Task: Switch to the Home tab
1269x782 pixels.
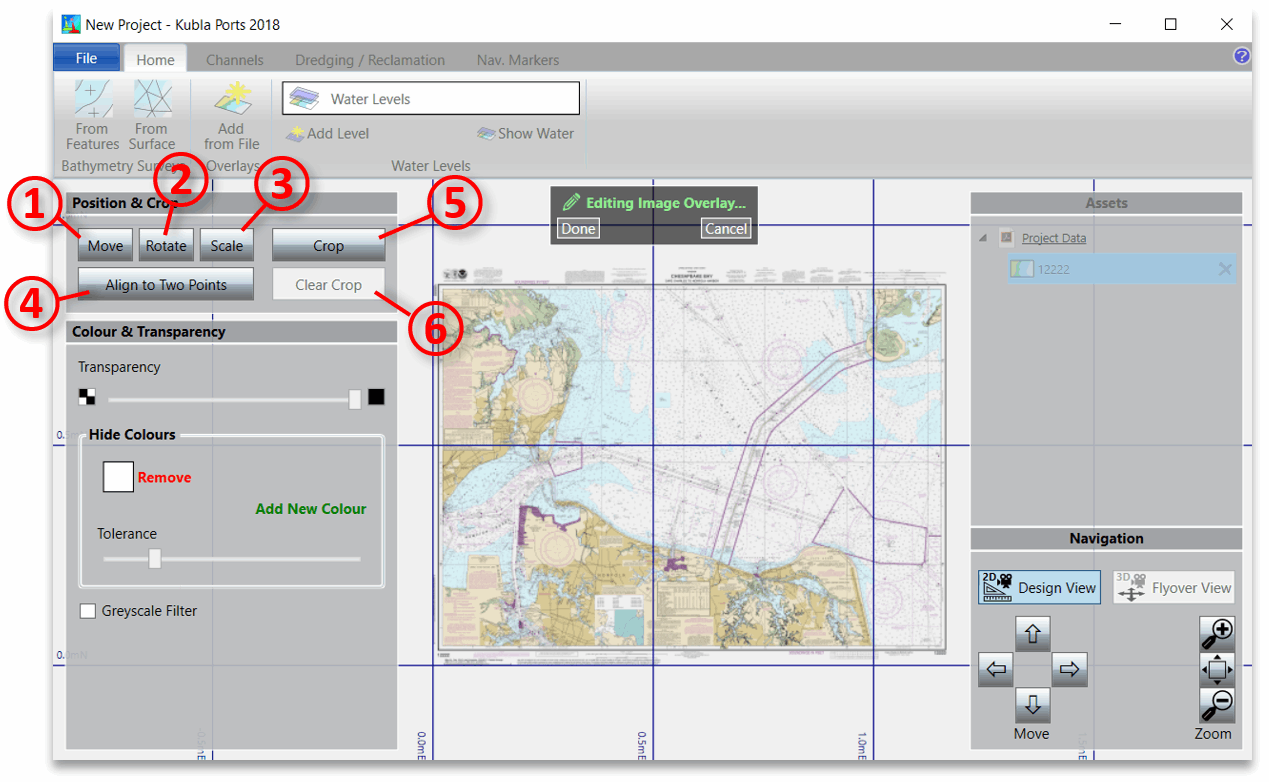Action: (x=156, y=60)
